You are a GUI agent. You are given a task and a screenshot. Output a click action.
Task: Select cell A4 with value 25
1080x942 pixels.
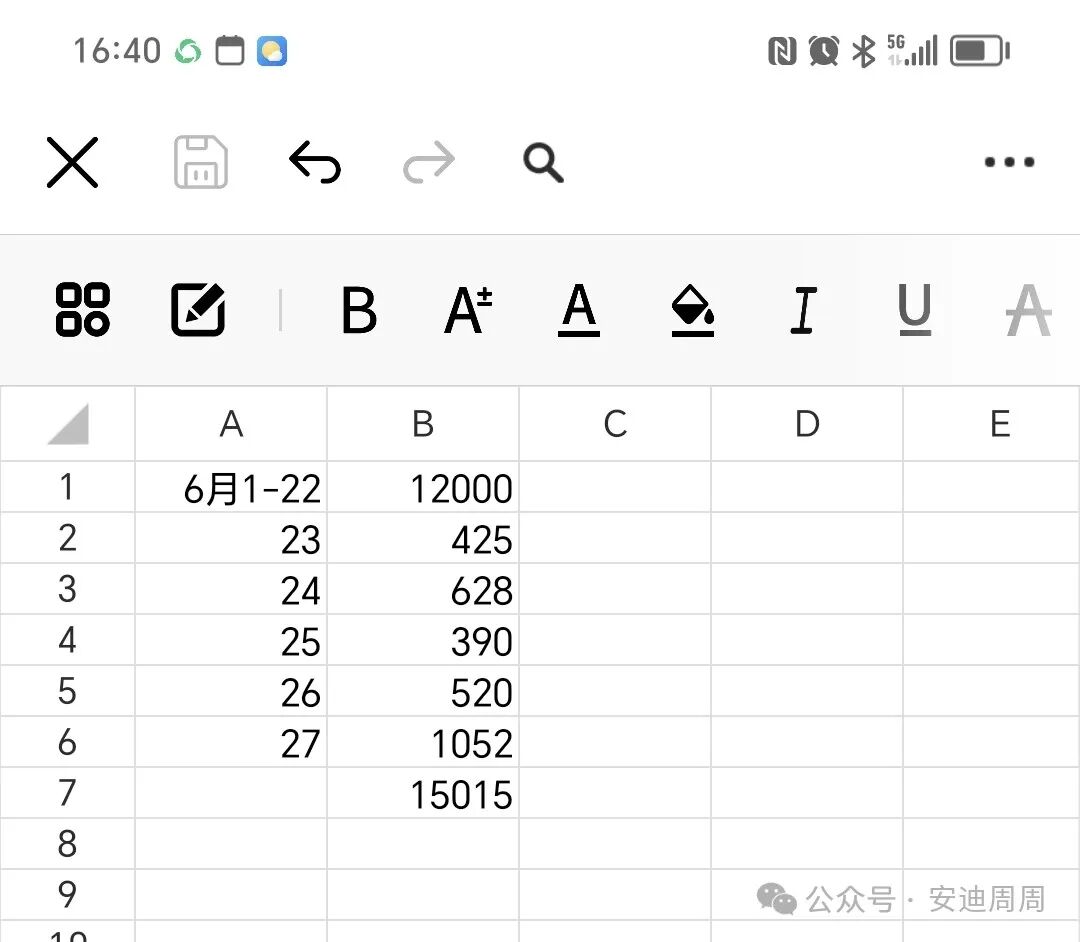coord(231,640)
